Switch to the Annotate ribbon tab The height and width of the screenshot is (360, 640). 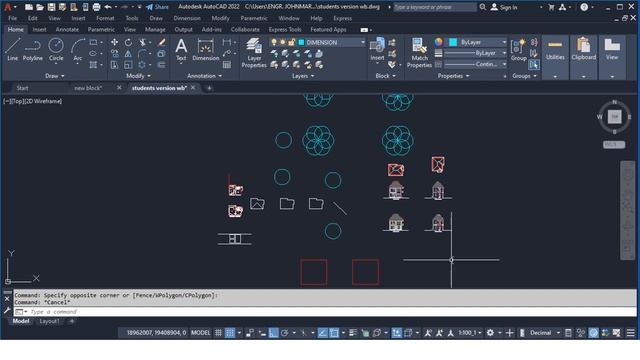point(67,29)
